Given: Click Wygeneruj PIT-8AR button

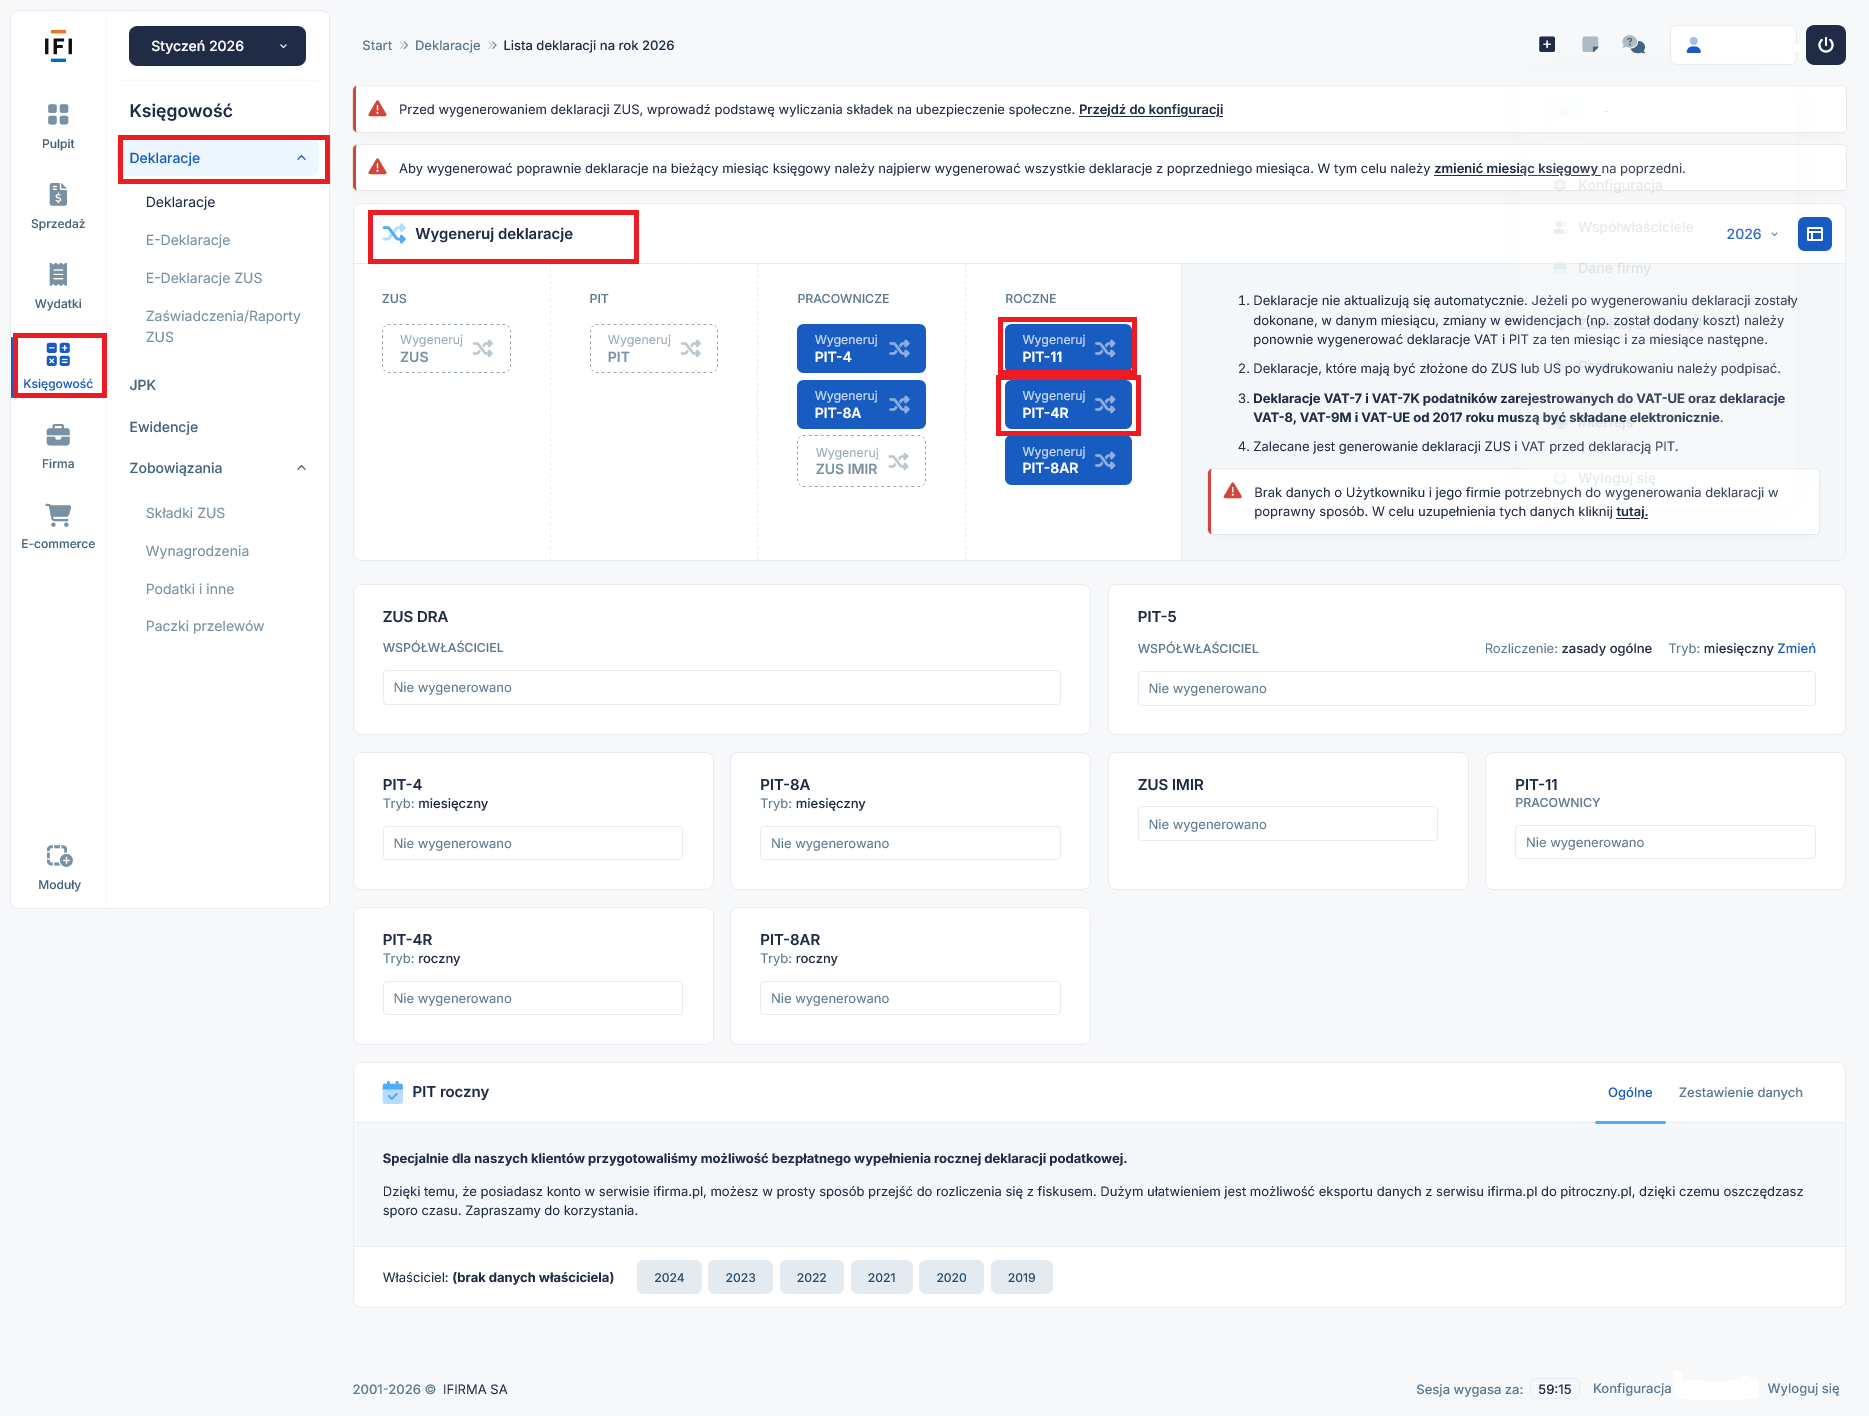Looking at the screenshot, I should tap(1067, 460).
